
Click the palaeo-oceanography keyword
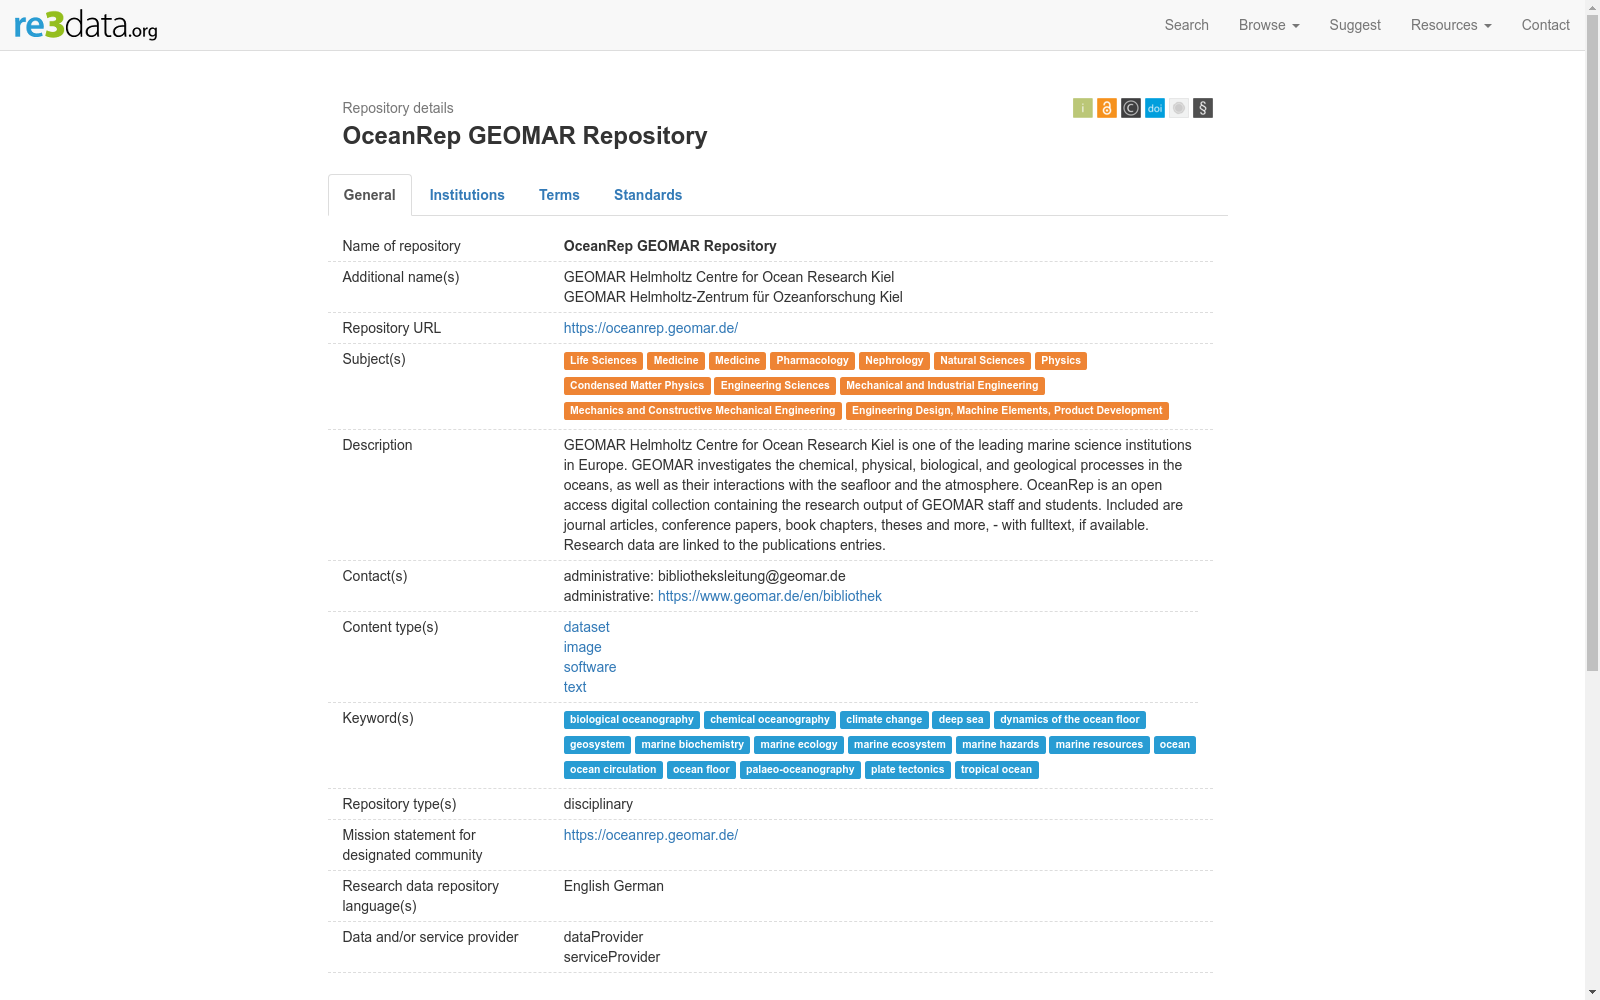[800, 770]
